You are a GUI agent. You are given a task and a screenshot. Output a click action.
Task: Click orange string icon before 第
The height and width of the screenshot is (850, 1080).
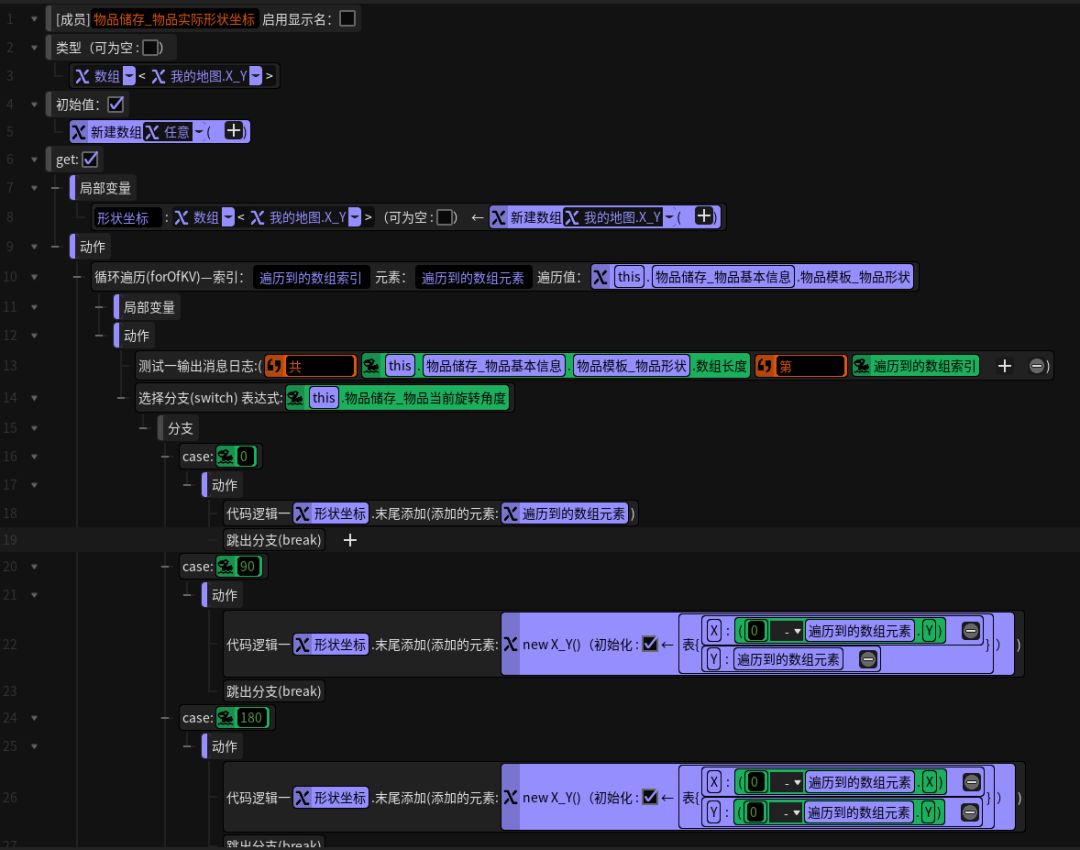pos(765,366)
